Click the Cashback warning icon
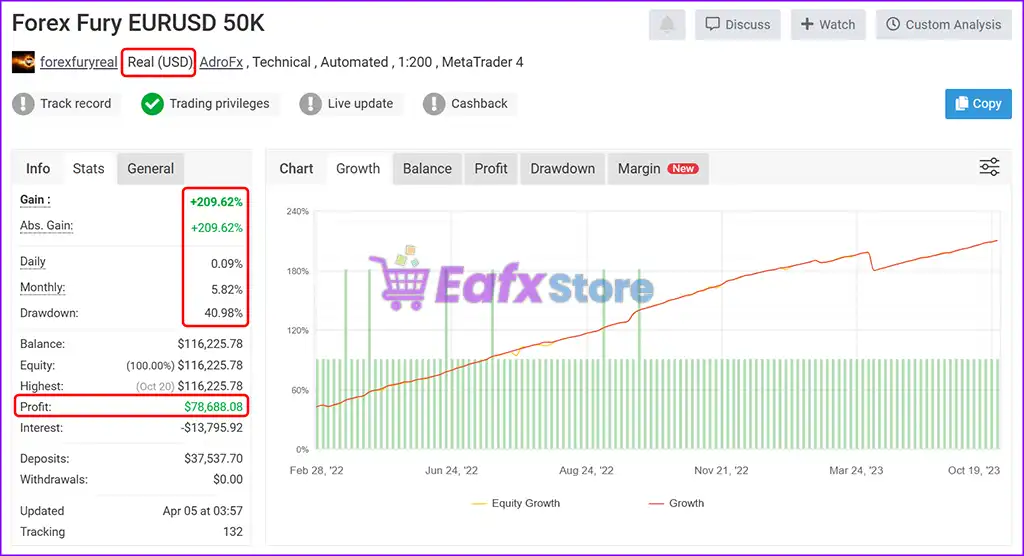Image resolution: width=1024 pixels, height=556 pixels. (x=434, y=103)
